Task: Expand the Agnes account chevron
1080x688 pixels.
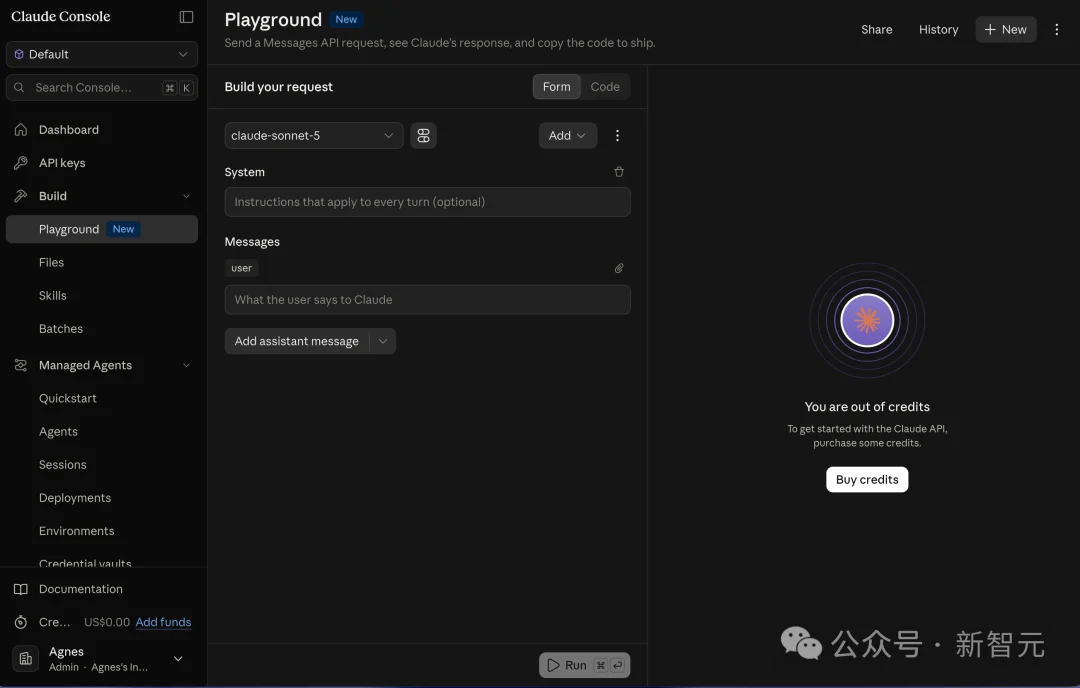Action: [178, 658]
